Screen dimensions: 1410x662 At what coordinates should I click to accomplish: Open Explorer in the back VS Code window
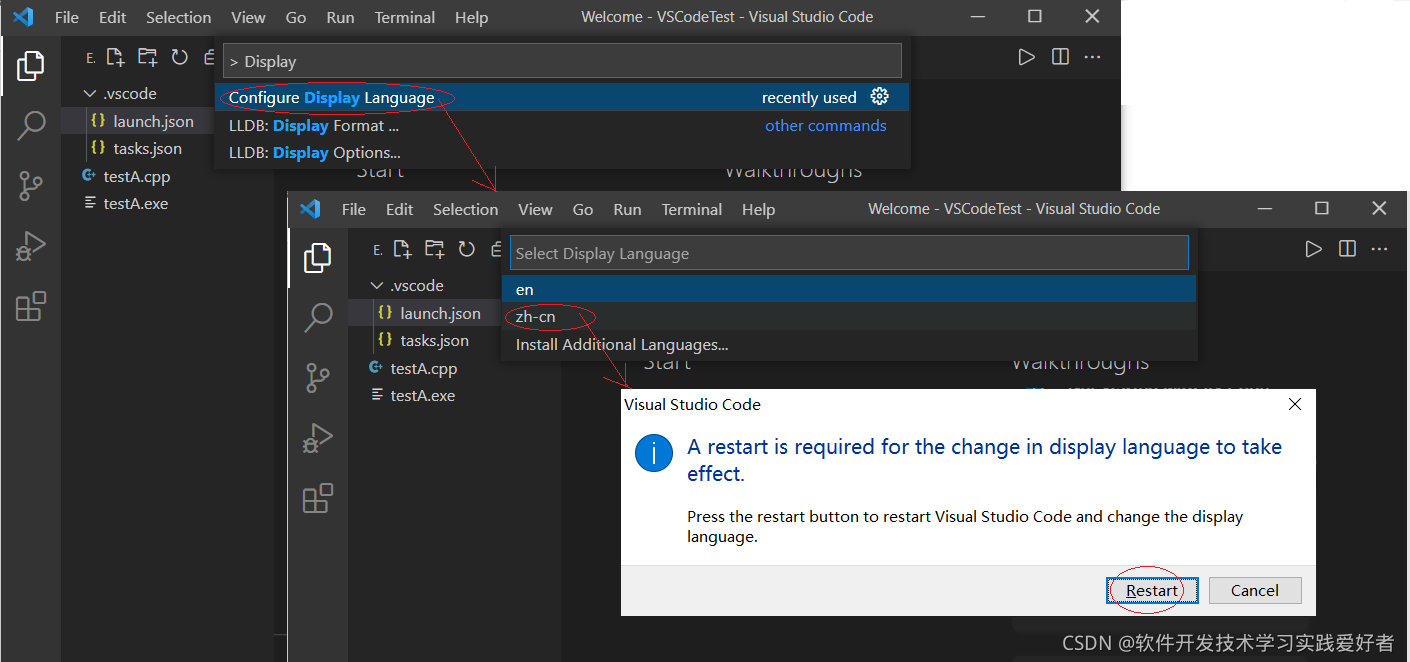tap(31, 66)
